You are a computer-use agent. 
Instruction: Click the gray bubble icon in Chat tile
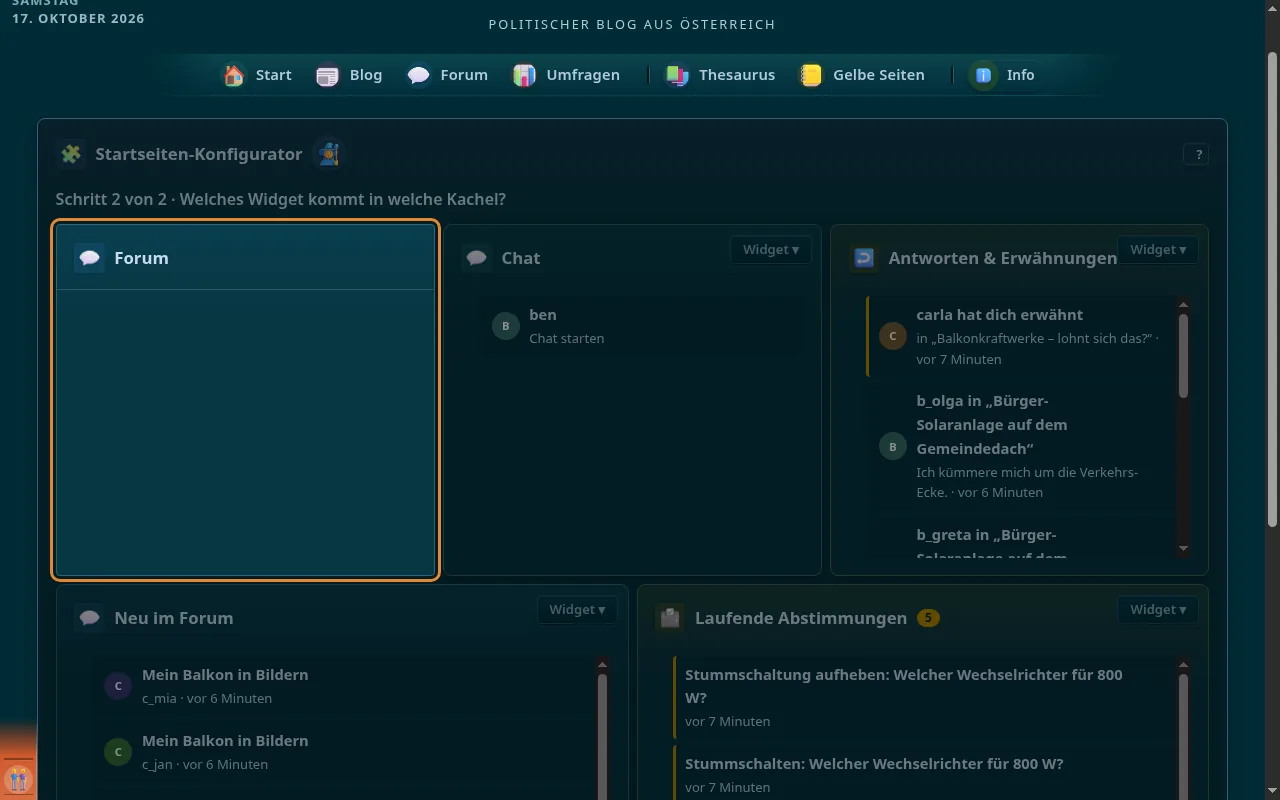pyautogui.click(x=477, y=258)
